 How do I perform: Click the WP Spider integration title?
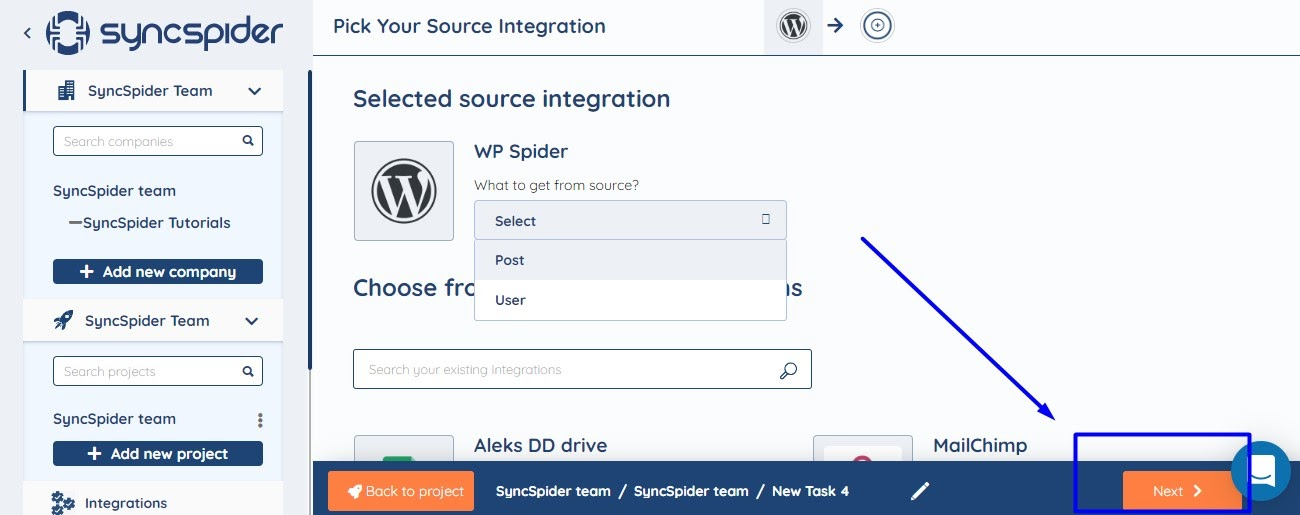(x=521, y=152)
